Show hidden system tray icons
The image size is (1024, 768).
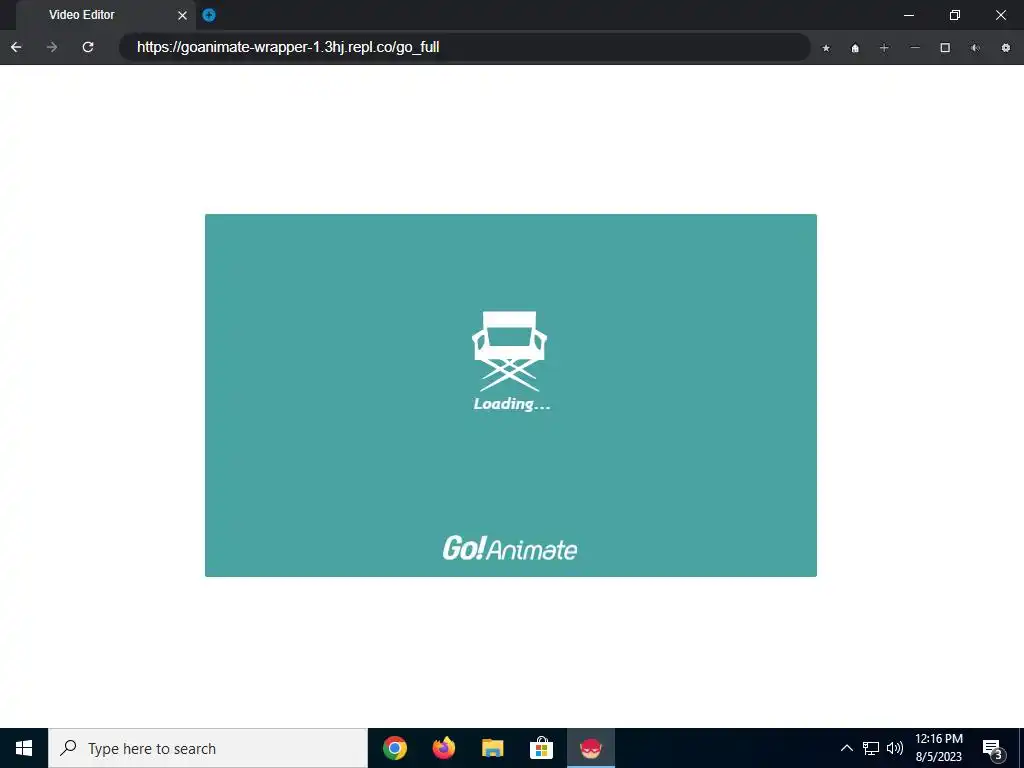(846, 748)
